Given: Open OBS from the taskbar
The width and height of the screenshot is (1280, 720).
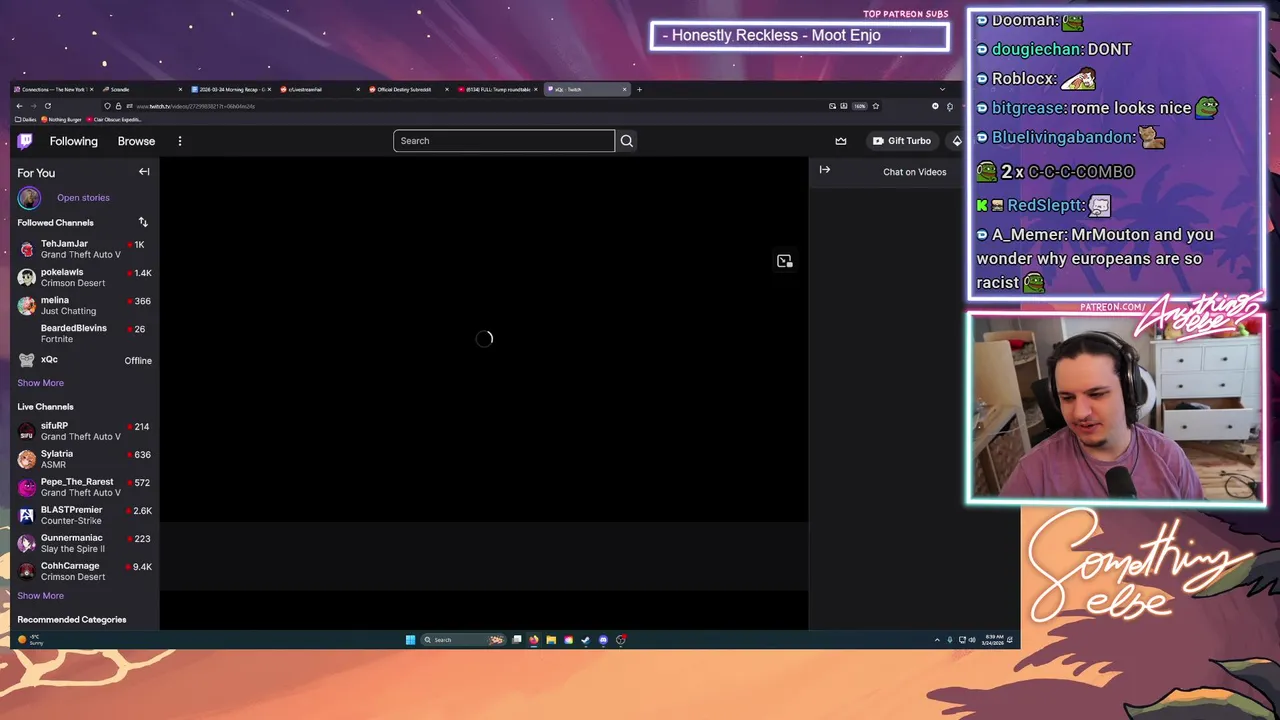Looking at the screenshot, I should 621,640.
